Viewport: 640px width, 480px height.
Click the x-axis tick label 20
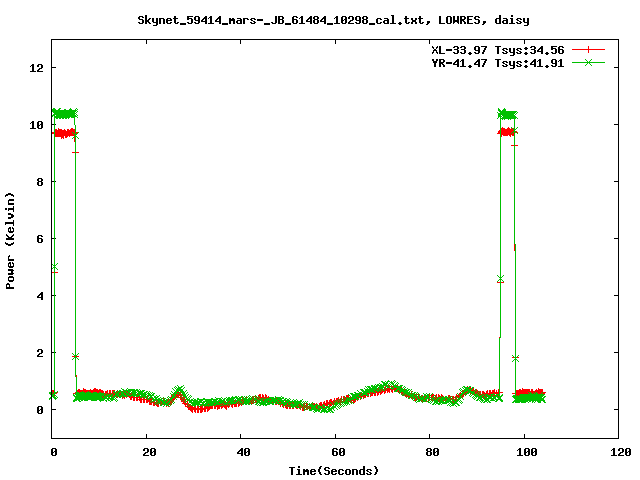(x=149, y=452)
